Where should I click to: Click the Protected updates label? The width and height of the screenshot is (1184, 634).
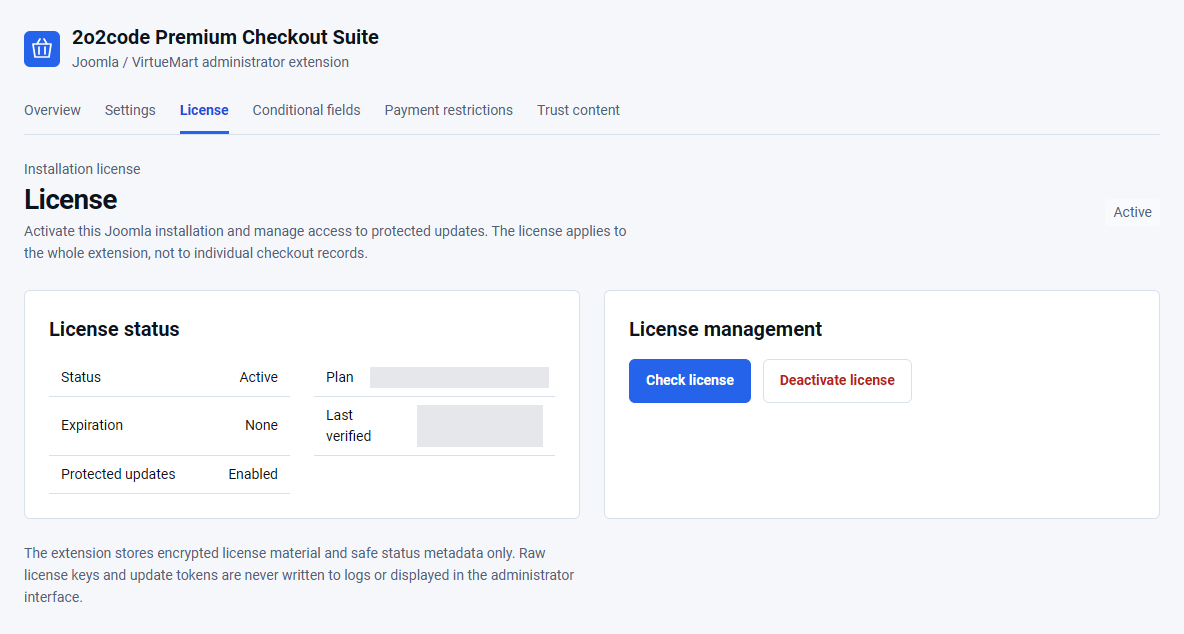(118, 474)
